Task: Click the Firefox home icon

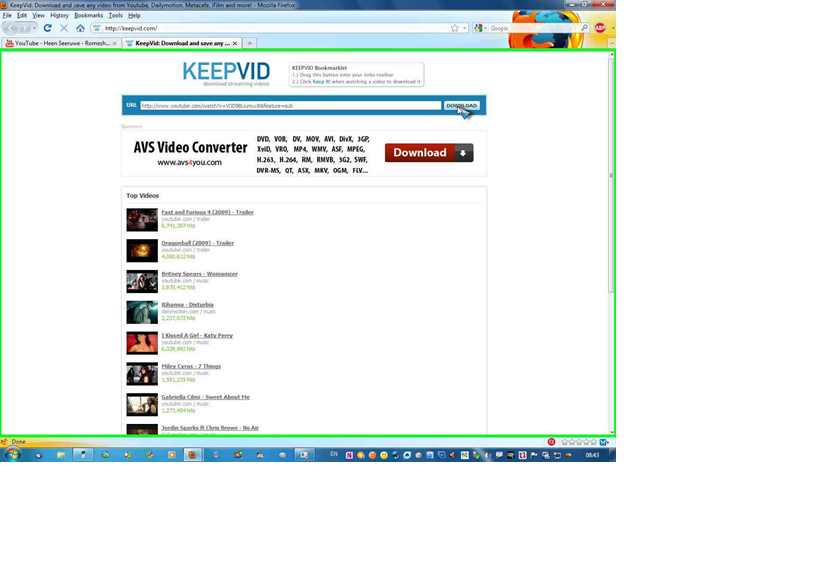Action: point(80,28)
